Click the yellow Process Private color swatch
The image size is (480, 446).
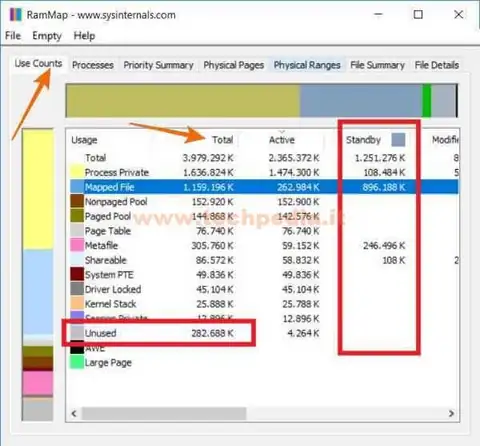point(77,172)
